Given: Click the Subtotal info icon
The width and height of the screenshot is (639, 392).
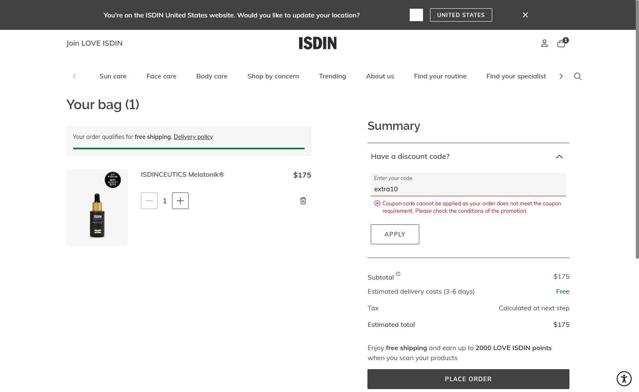Looking at the screenshot, I should pos(398,274).
